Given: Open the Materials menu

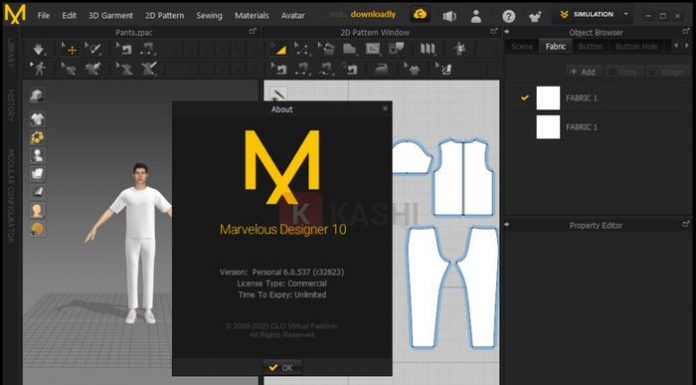Looking at the screenshot, I should (x=252, y=16).
